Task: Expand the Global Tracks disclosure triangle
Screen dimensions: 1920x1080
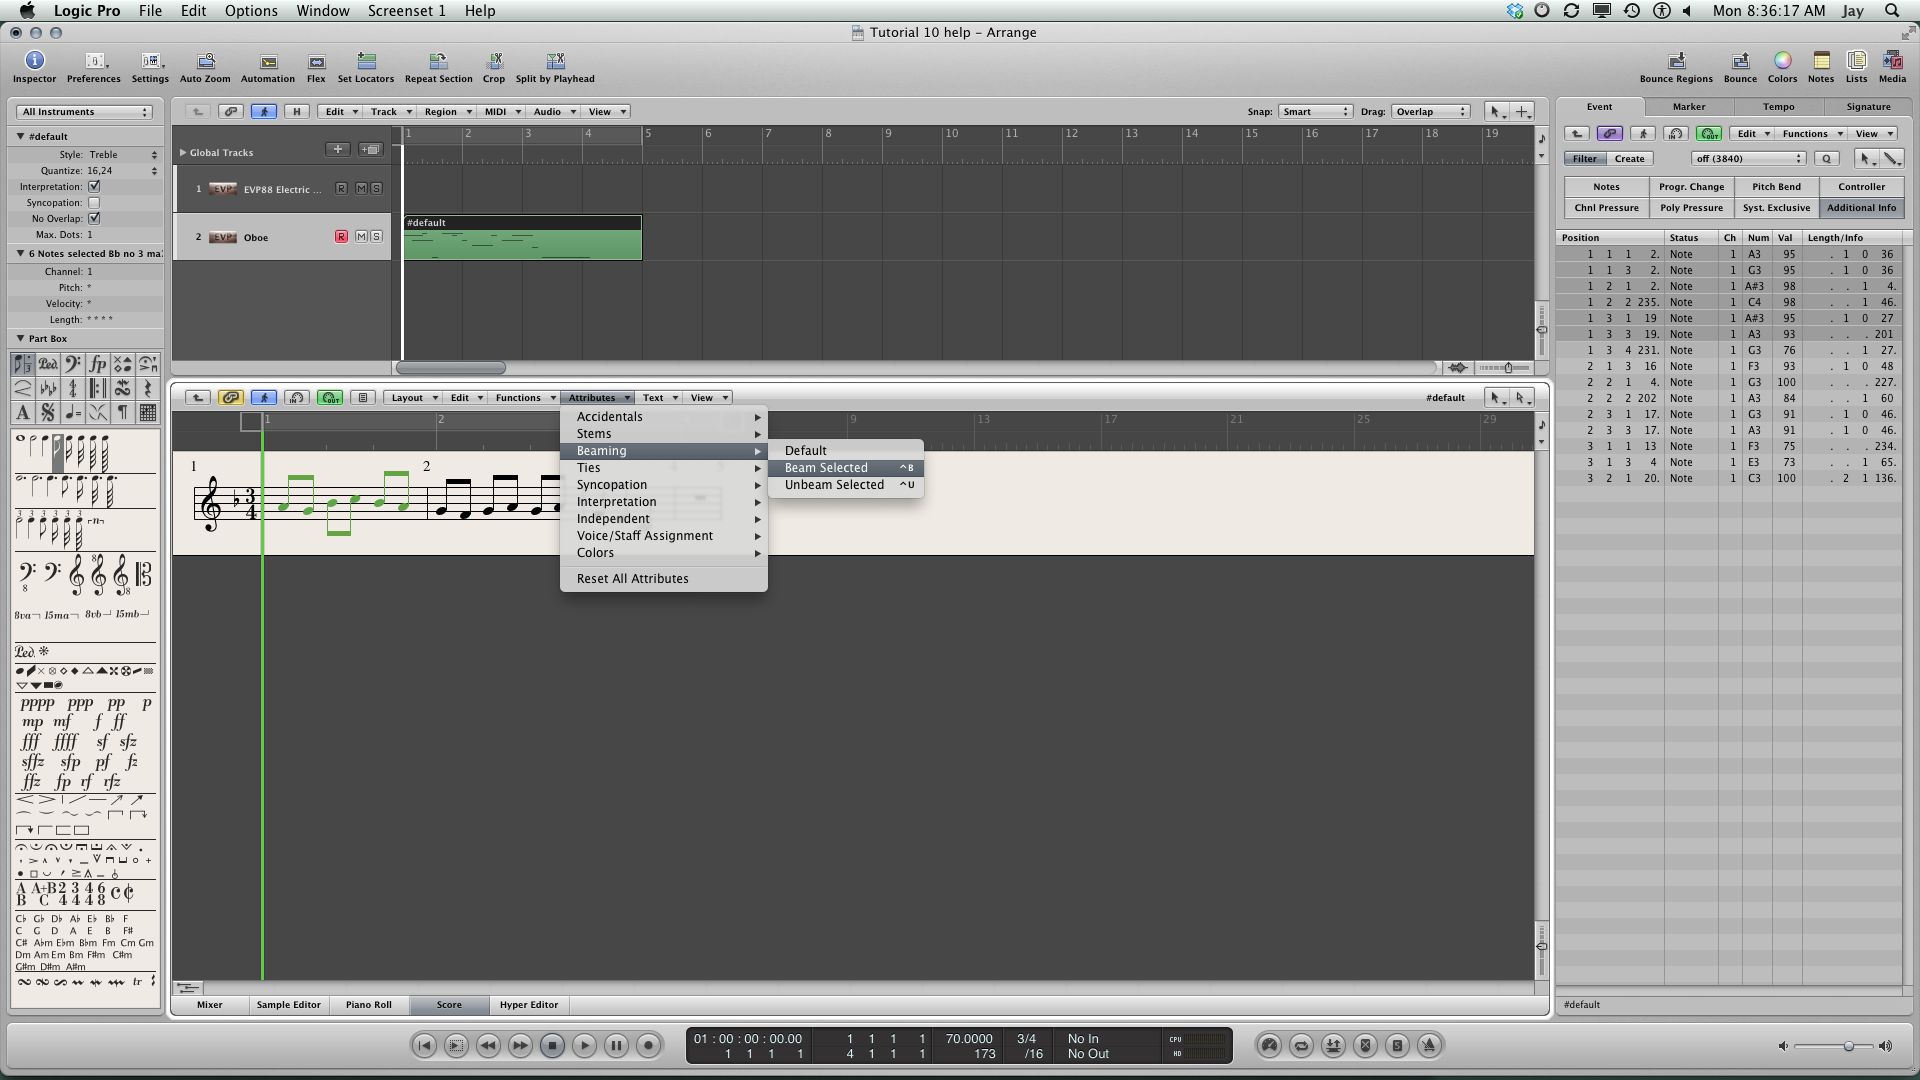Action: tap(183, 152)
